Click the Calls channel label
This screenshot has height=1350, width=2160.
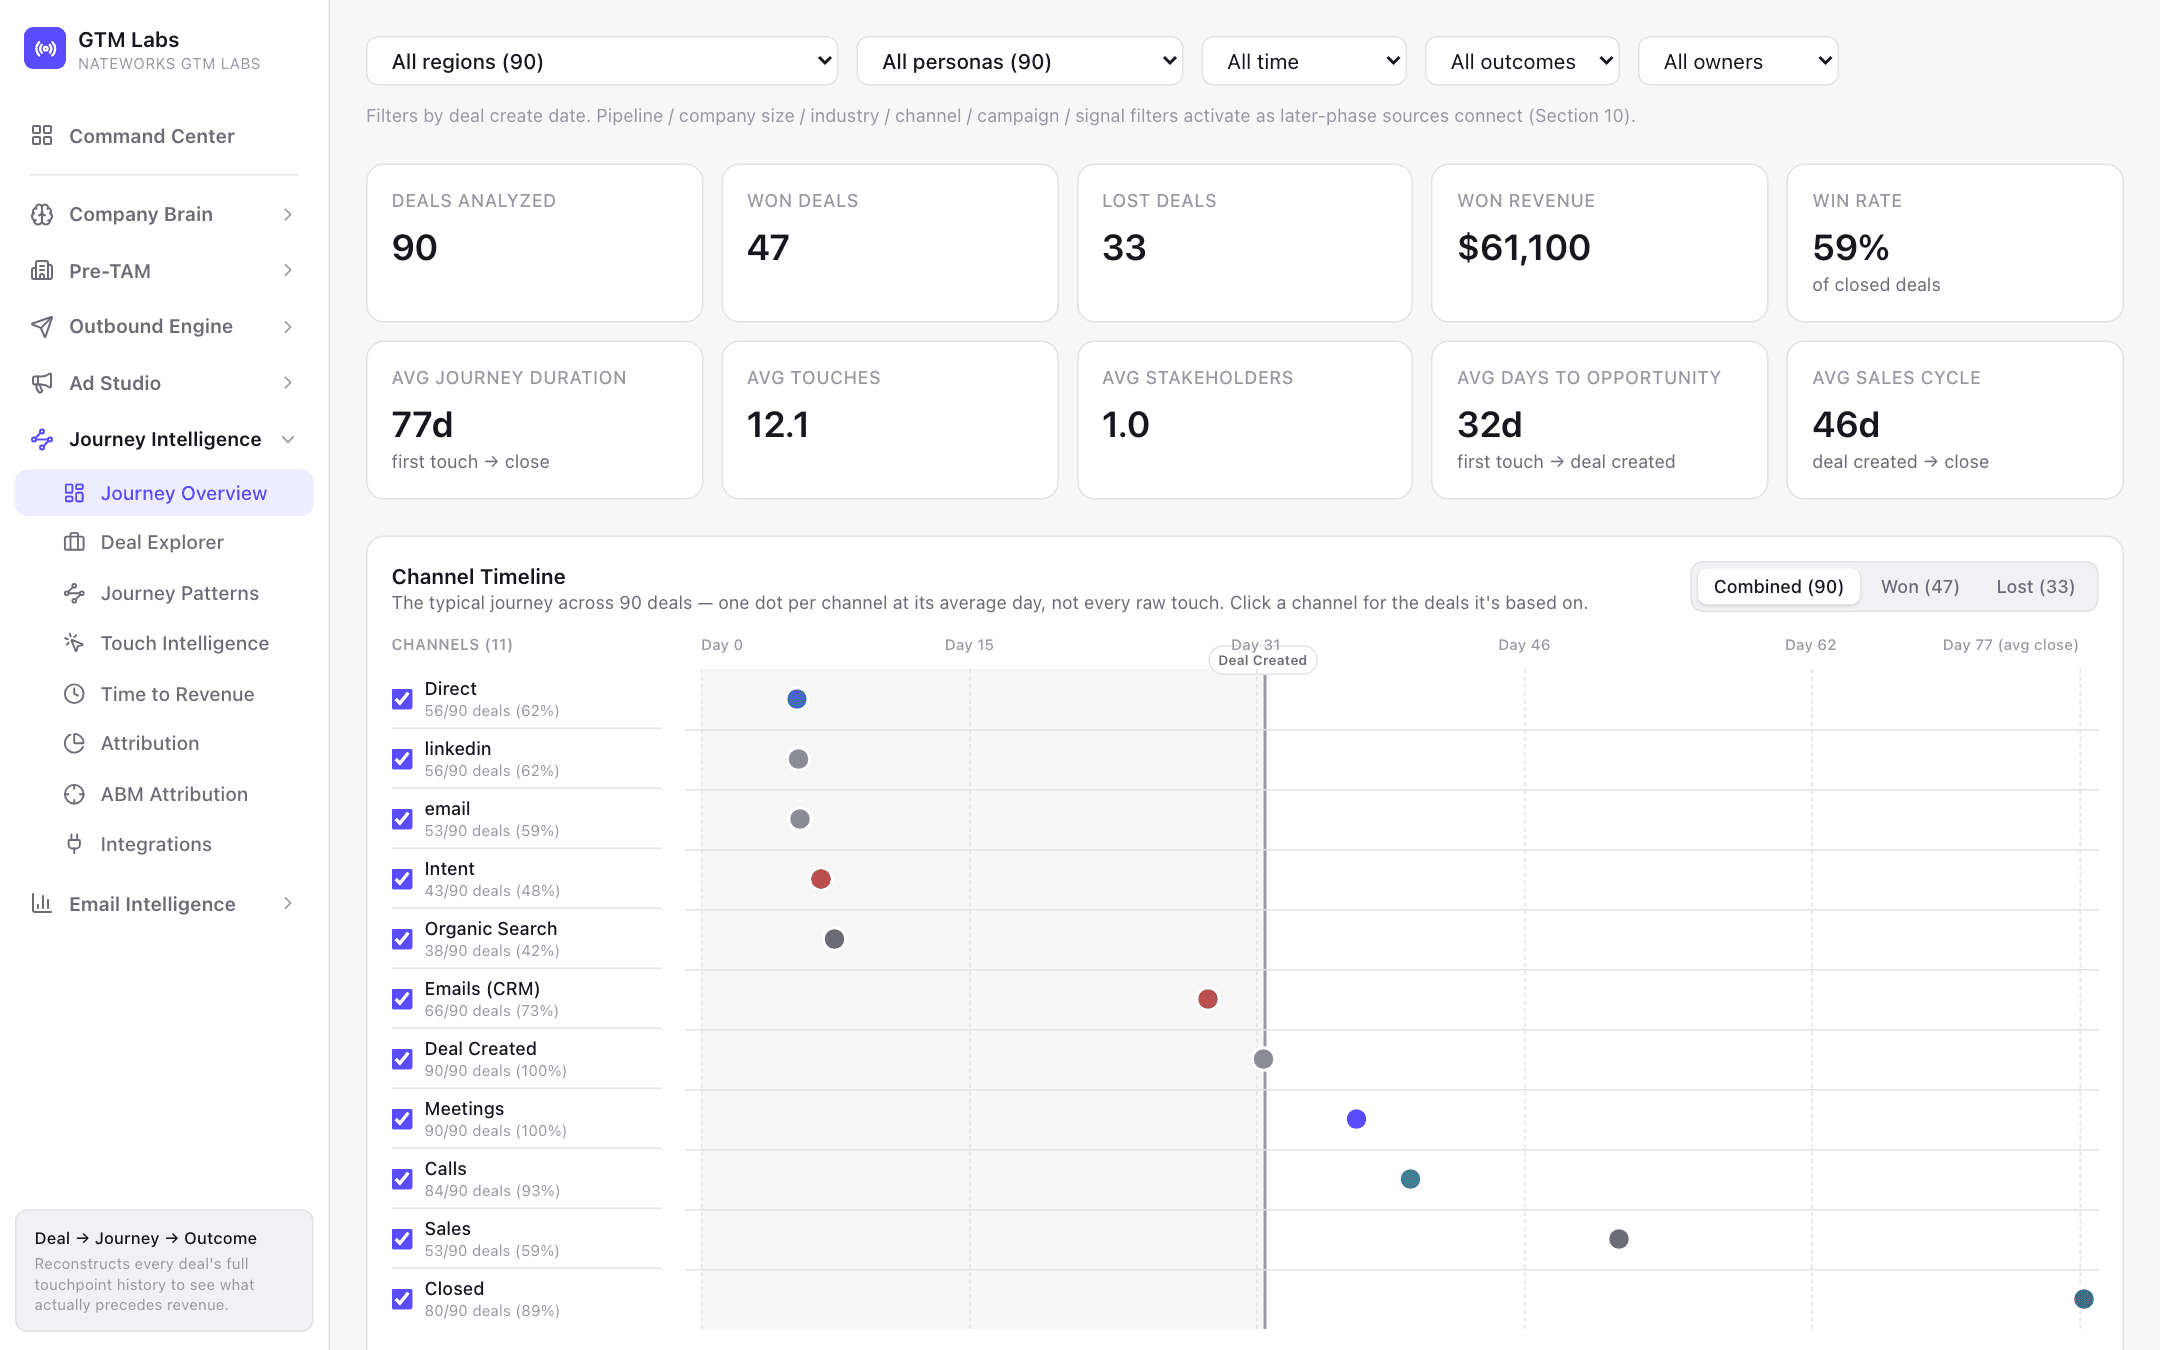point(445,1168)
